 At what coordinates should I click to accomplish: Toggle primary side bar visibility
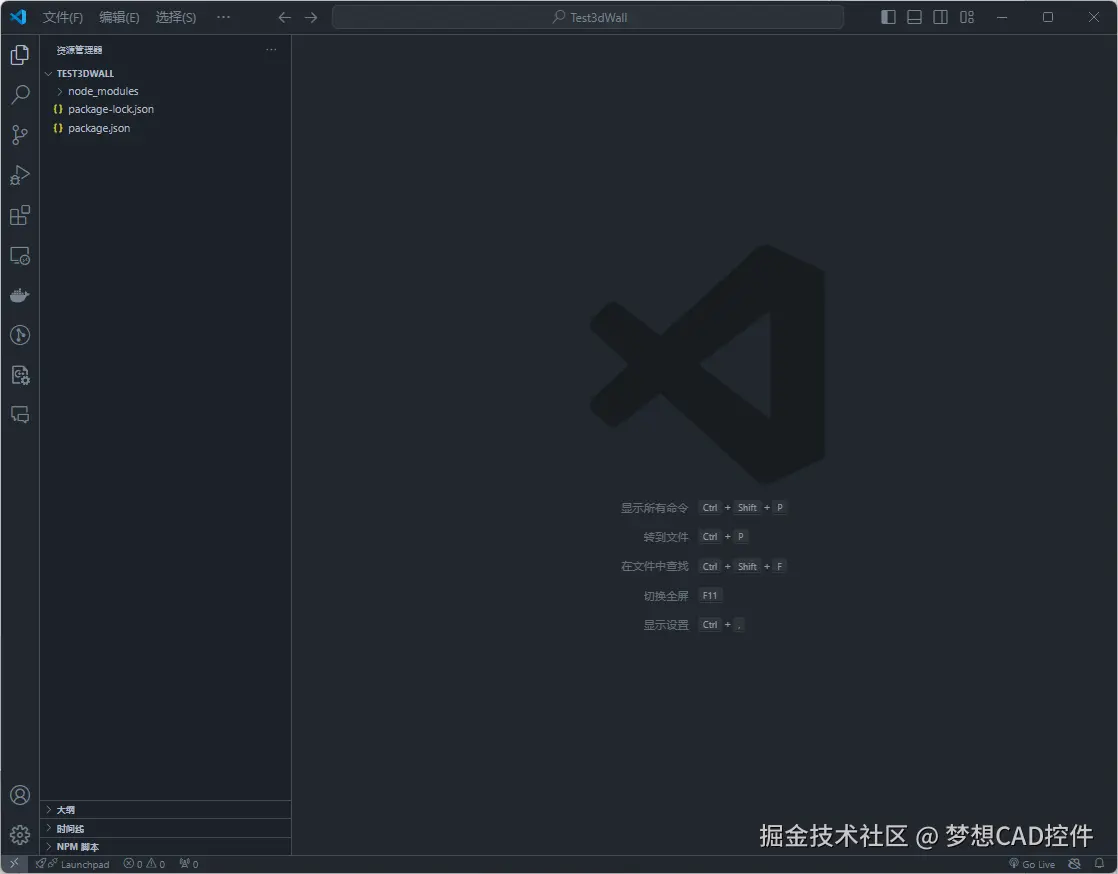click(888, 17)
